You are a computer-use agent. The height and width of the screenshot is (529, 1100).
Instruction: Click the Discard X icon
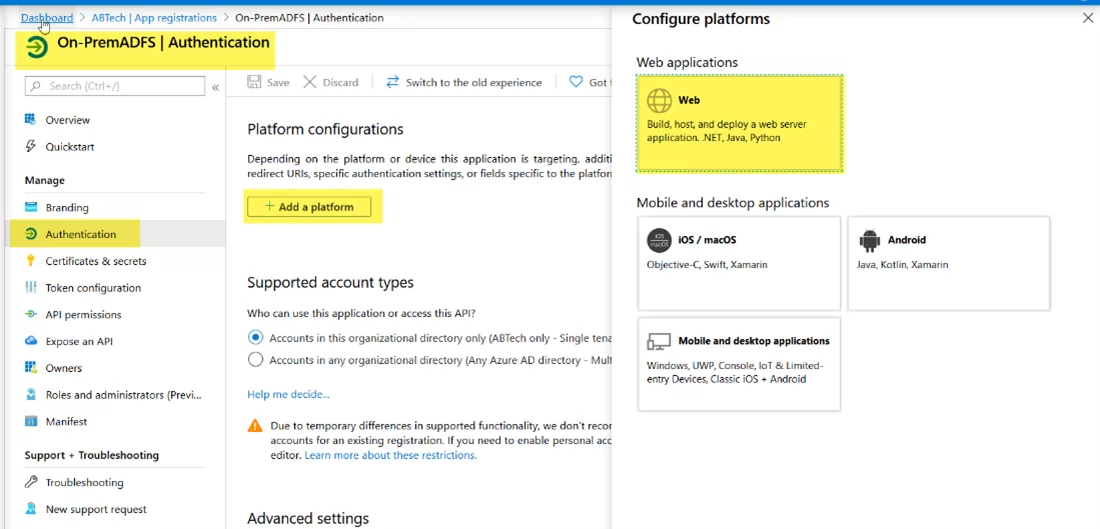pos(310,82)
